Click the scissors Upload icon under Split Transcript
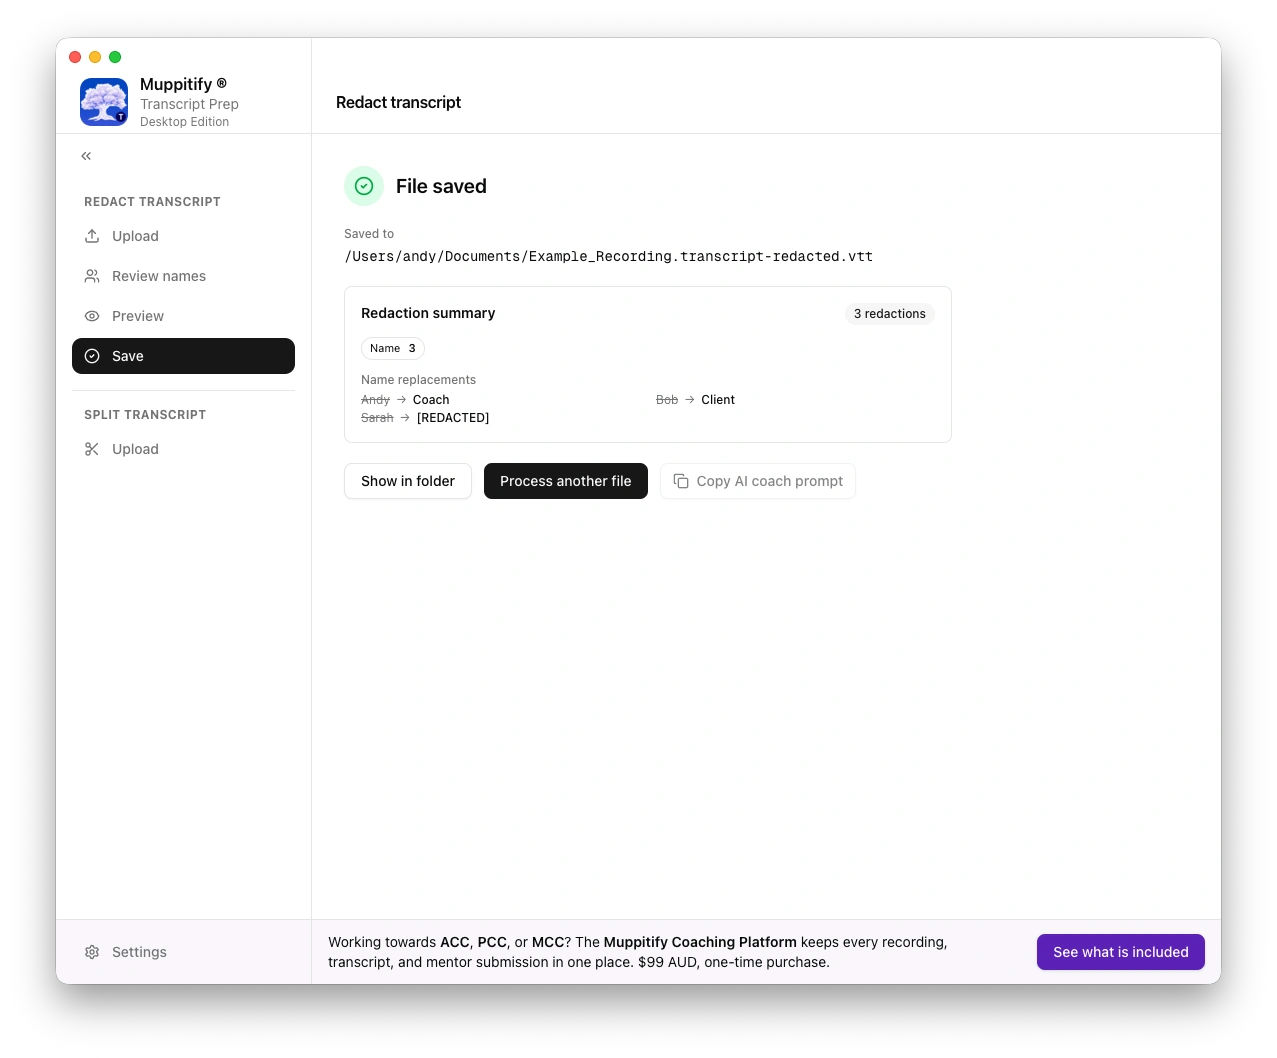This screenshot has height=1058, width=1277. coord(92,448)
